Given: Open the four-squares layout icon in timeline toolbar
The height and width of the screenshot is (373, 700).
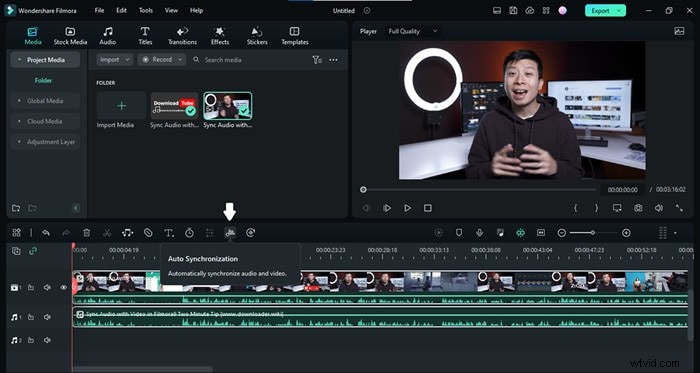Looking at the screenshot, I should [x=17, y=232].
